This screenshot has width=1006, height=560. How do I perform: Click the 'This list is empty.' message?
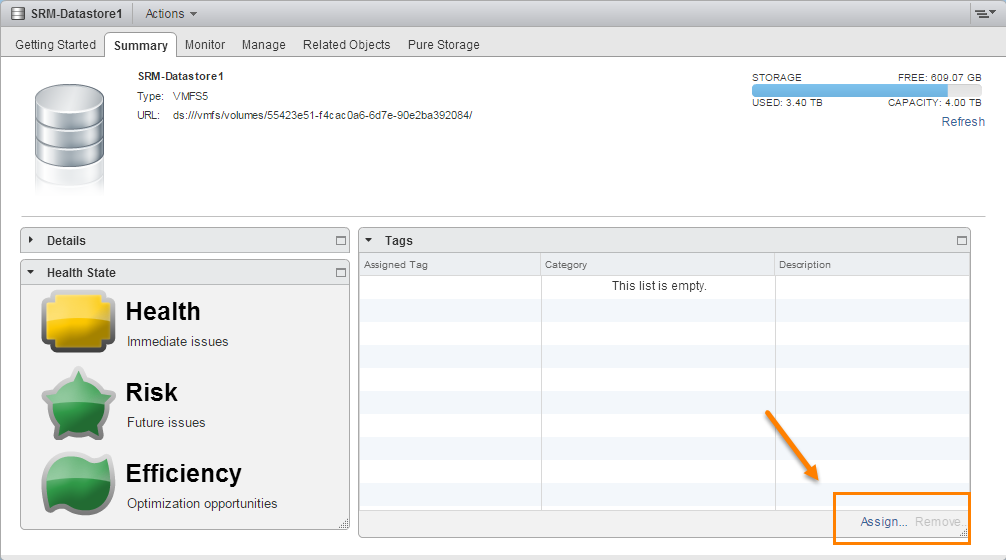coord(659,285)
